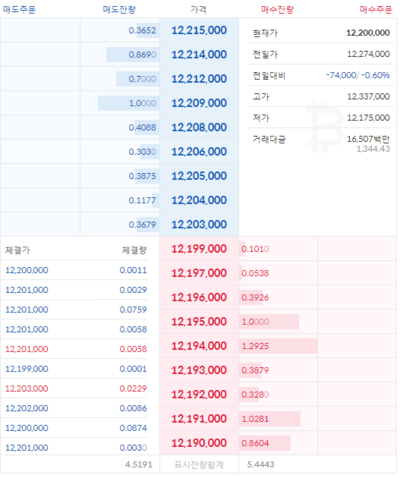Click bid quantity 1.2925
Viewport: 400px width, 478px height.
click(255, 346)
